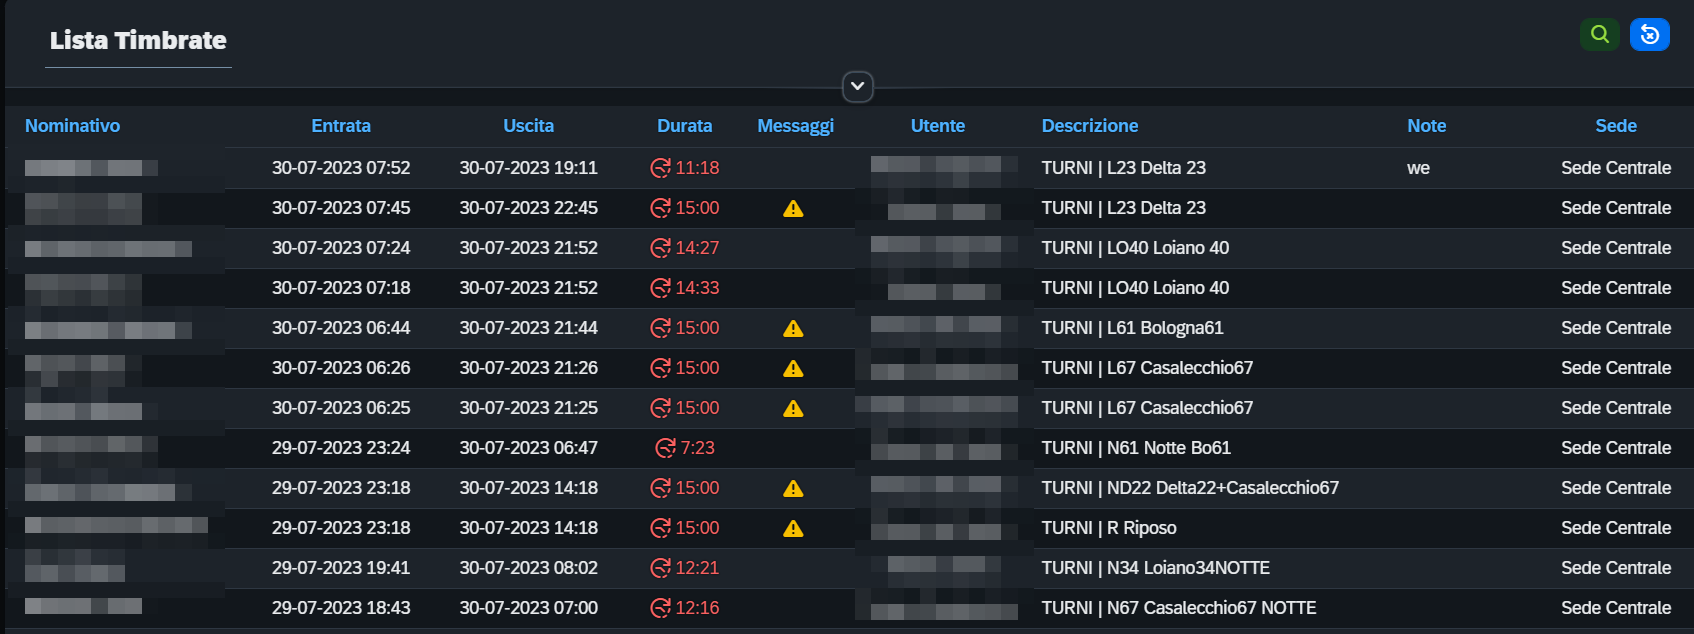Viewport: 1694px width, 634px height.
Task: Click the green search magnifier icon
Action: (1599, 34)
